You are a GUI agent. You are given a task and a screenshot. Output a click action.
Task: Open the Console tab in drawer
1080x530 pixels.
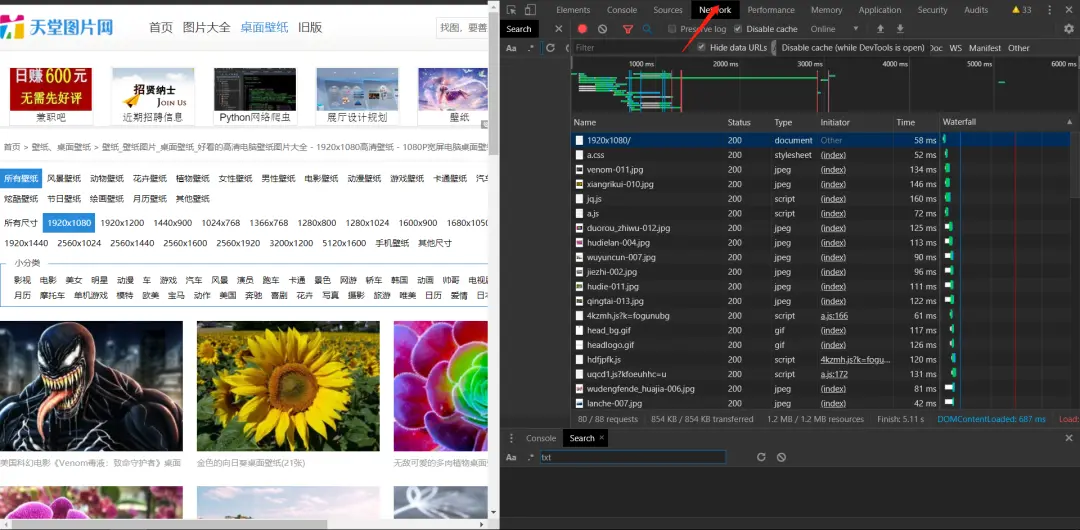pyautogui.click(x=541, y=438)
